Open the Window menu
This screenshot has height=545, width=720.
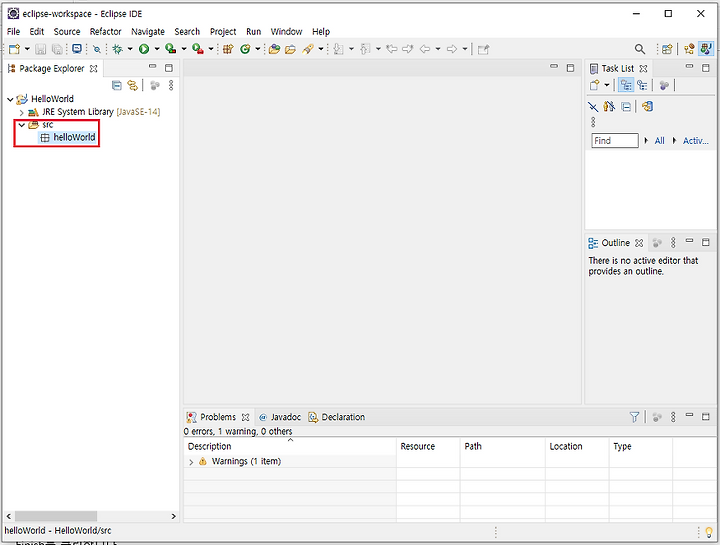tap(286, 32)
